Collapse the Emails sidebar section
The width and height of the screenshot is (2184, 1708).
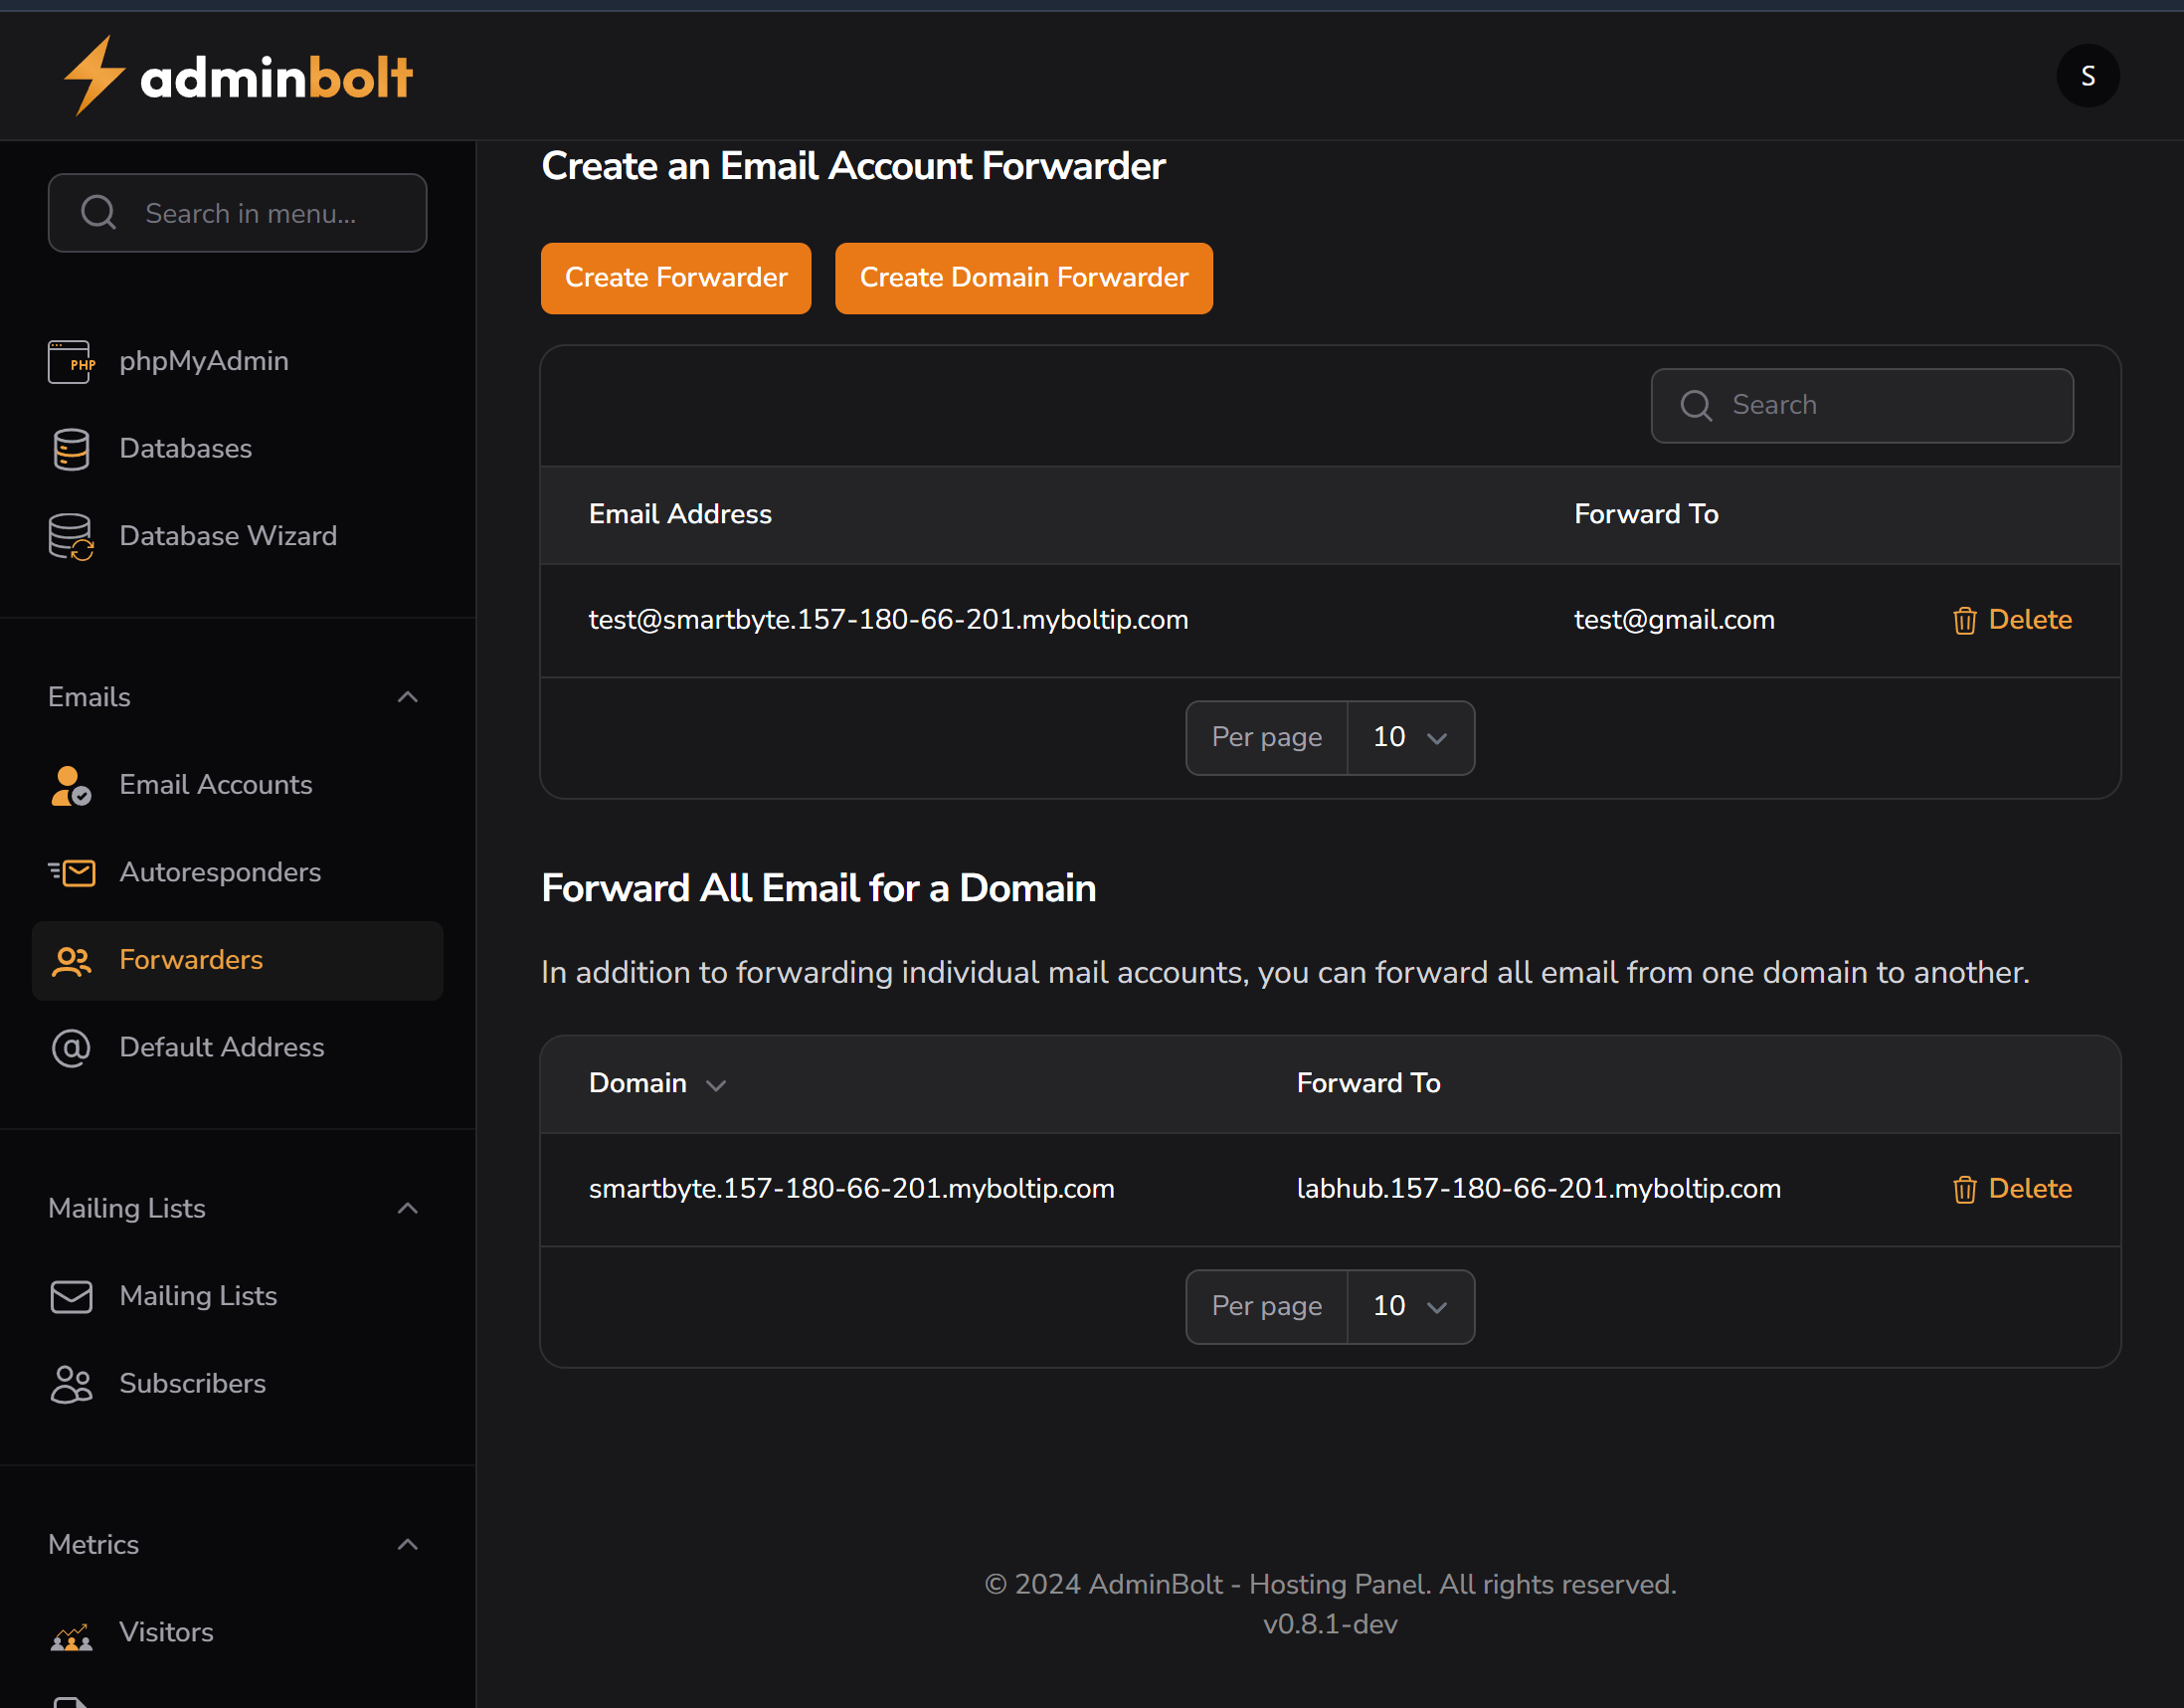coord(407,696)
